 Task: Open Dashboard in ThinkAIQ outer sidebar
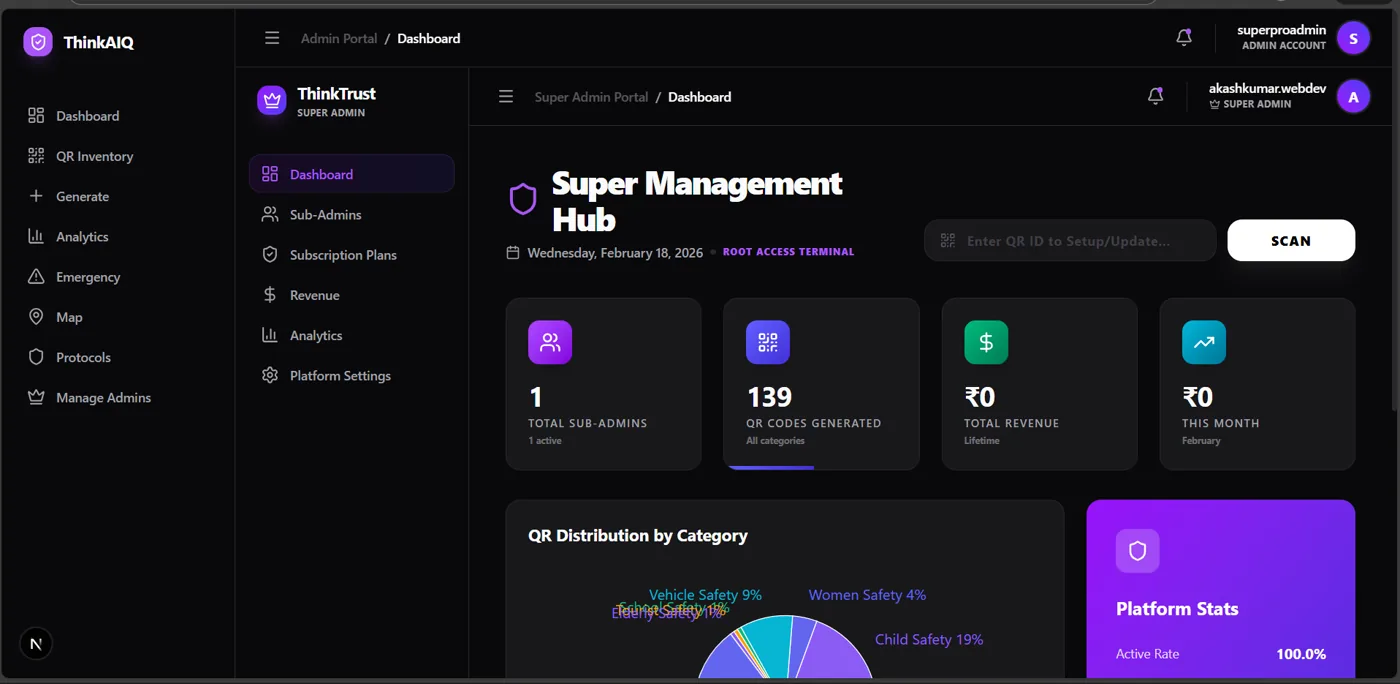[x=87, y=116]
